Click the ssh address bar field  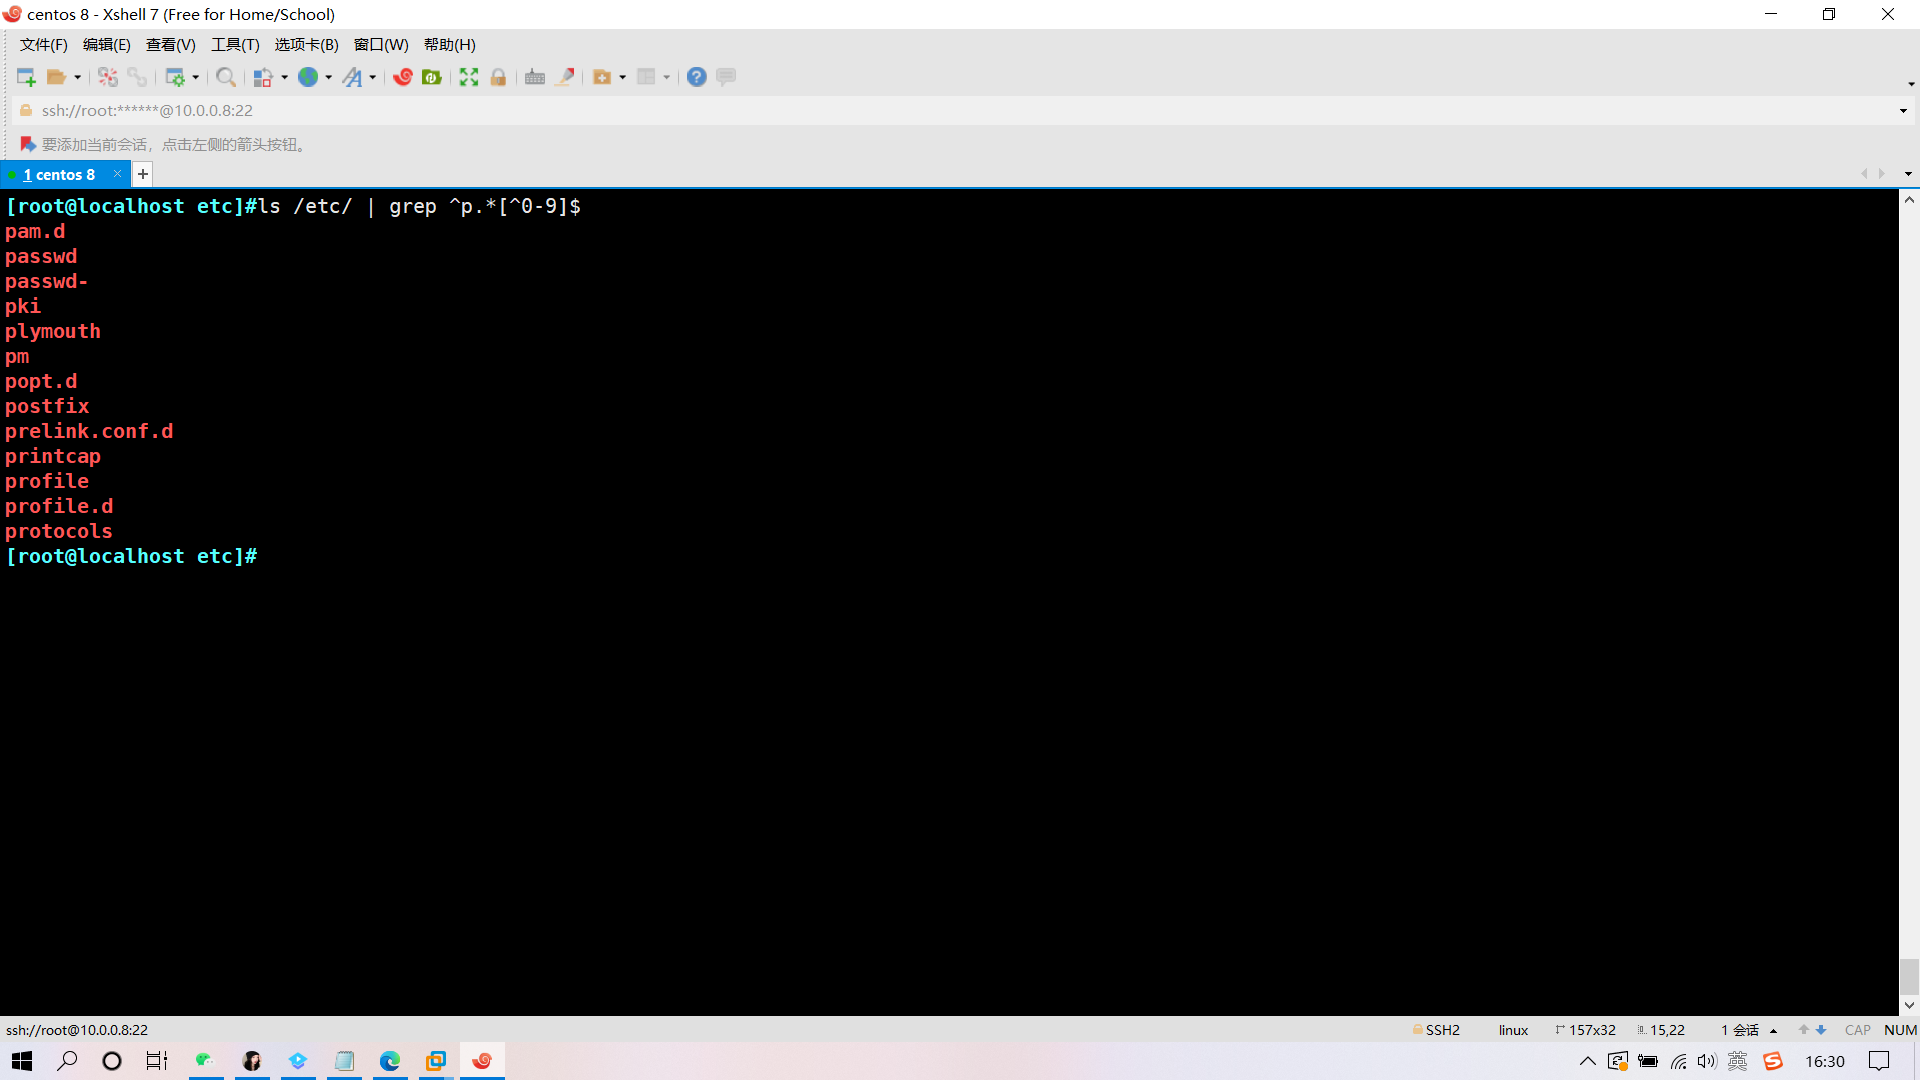coord(600,111)
